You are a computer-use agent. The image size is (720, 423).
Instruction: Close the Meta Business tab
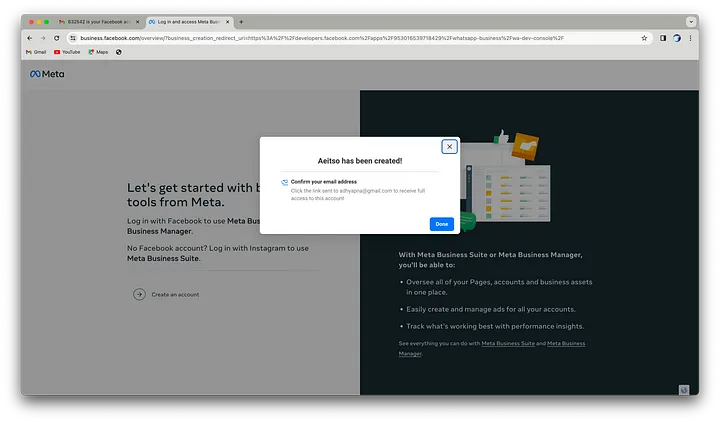click(x=227, y=22)
